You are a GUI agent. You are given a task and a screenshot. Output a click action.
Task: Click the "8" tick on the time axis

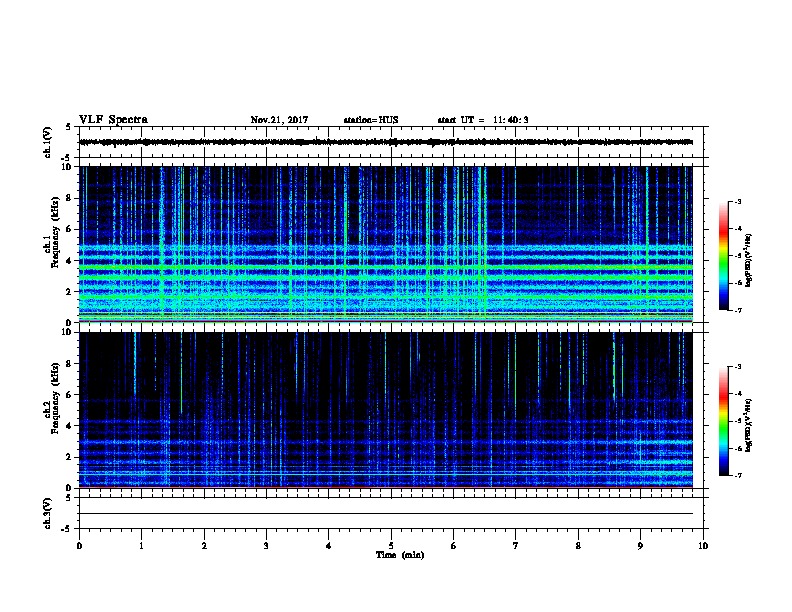pyautogui.click(x=578, y=546)
